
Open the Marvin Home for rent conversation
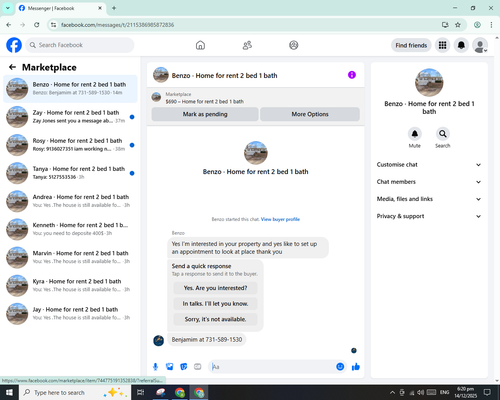tap(70, 257)
